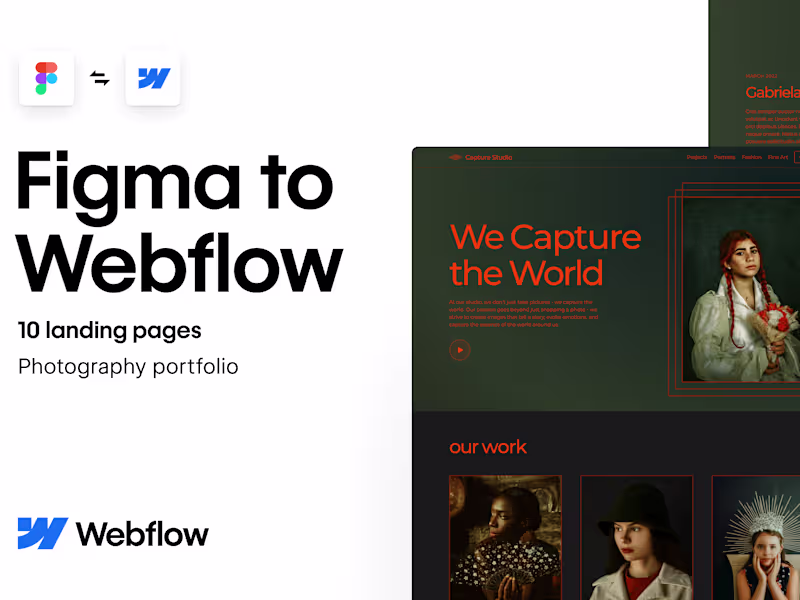The image size is (800, 600).
Task: Open the Fashion nav item
Action: click(x=752, y=157)
